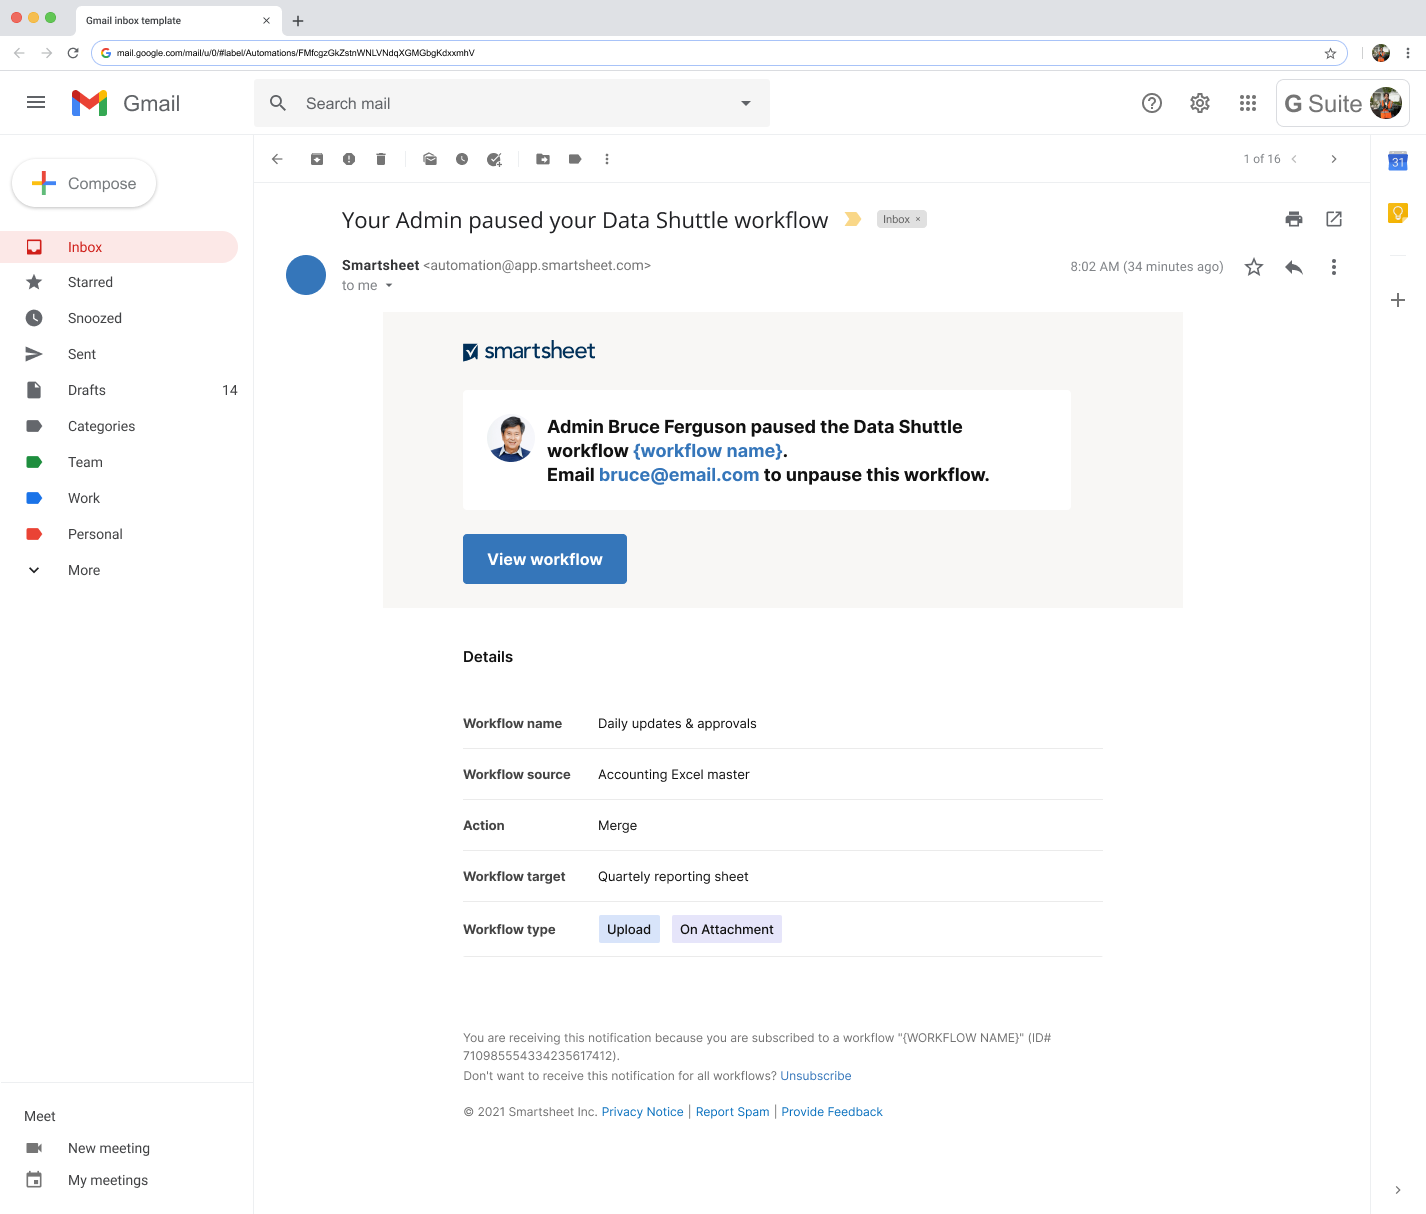Open the main menu hamburger icon

[36, 102]
